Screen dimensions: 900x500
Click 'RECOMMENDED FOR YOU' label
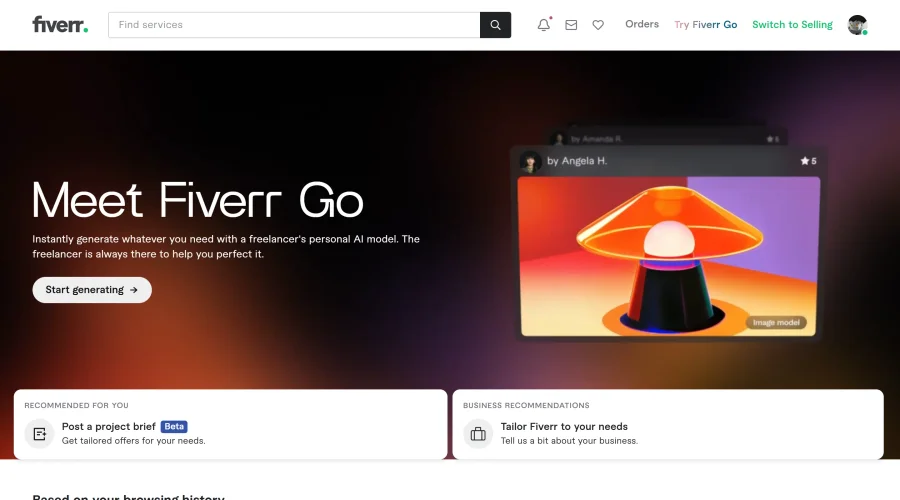click(76, 405)
